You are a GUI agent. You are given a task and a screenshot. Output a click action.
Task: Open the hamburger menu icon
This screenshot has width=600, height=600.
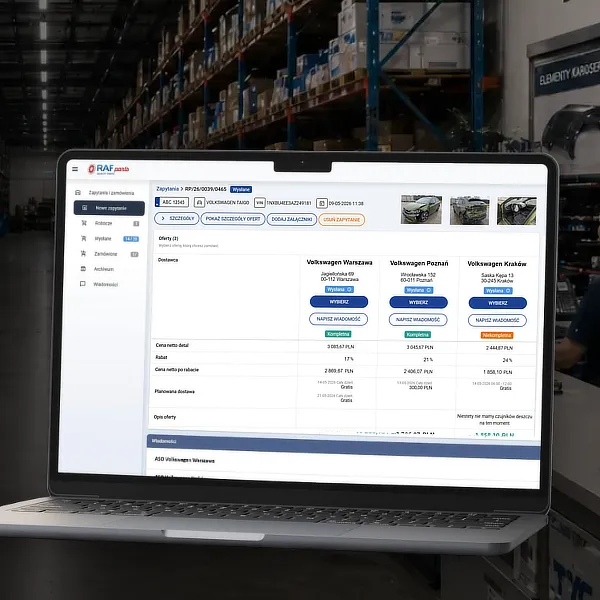click(x=75, y=169)
